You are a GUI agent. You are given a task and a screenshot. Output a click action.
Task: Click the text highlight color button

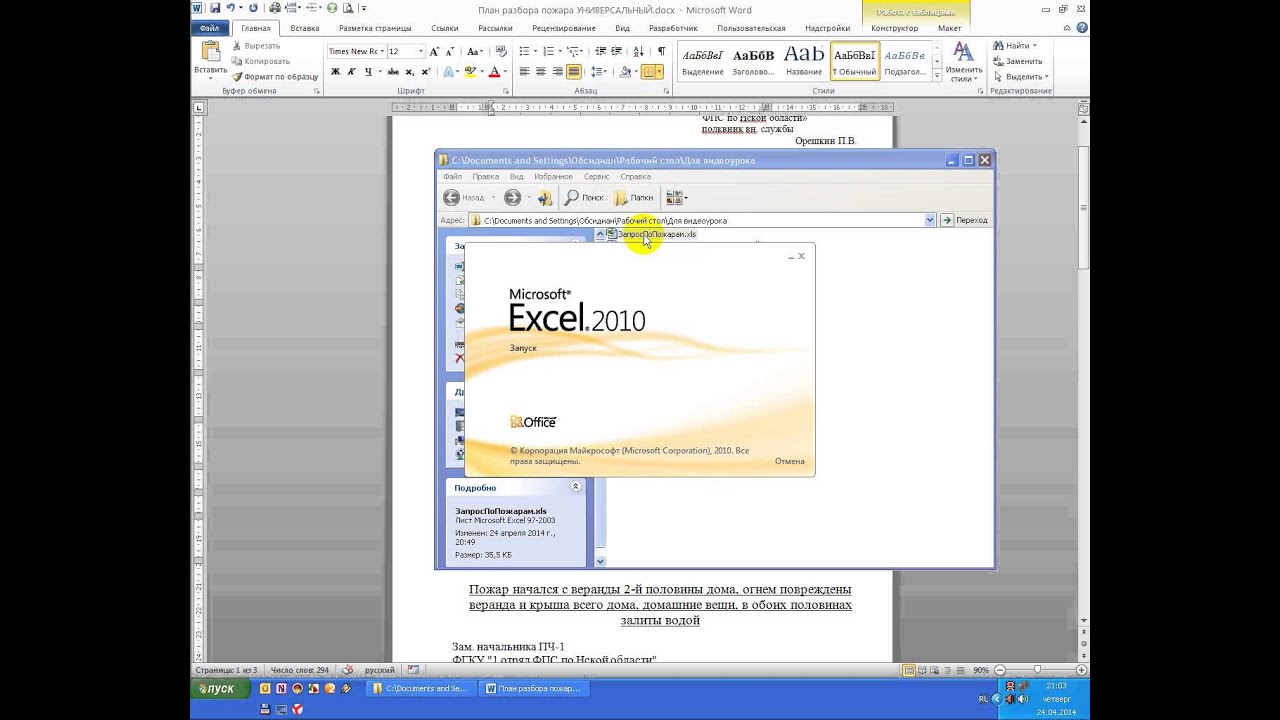click(469, 72)
